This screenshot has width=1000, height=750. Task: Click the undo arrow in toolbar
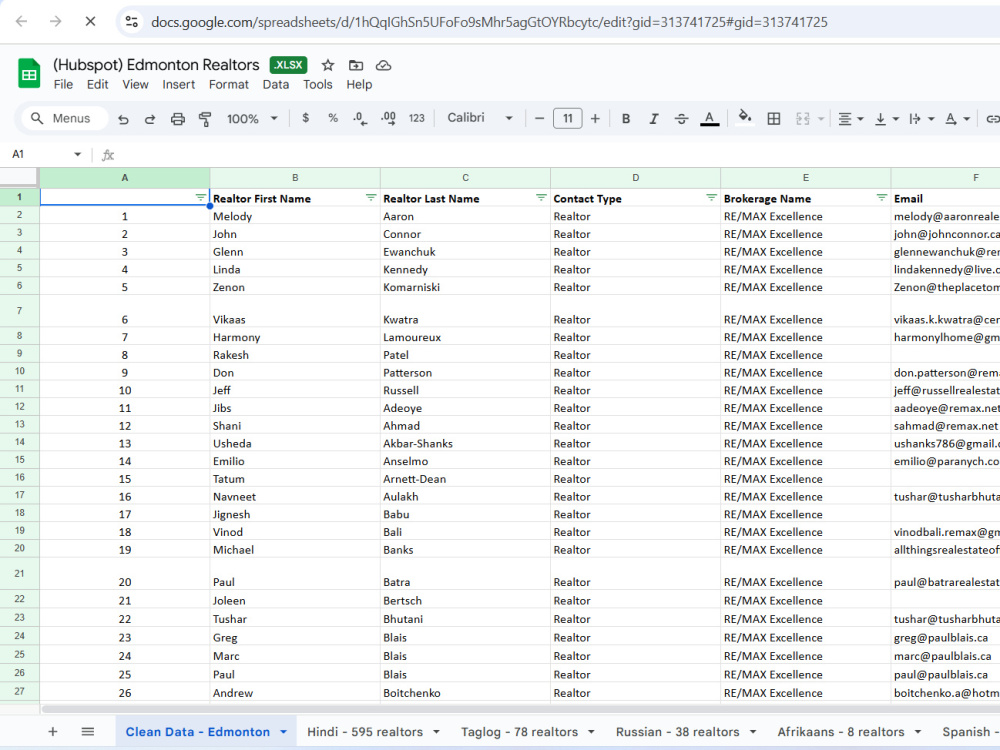[x=123, y=119]
